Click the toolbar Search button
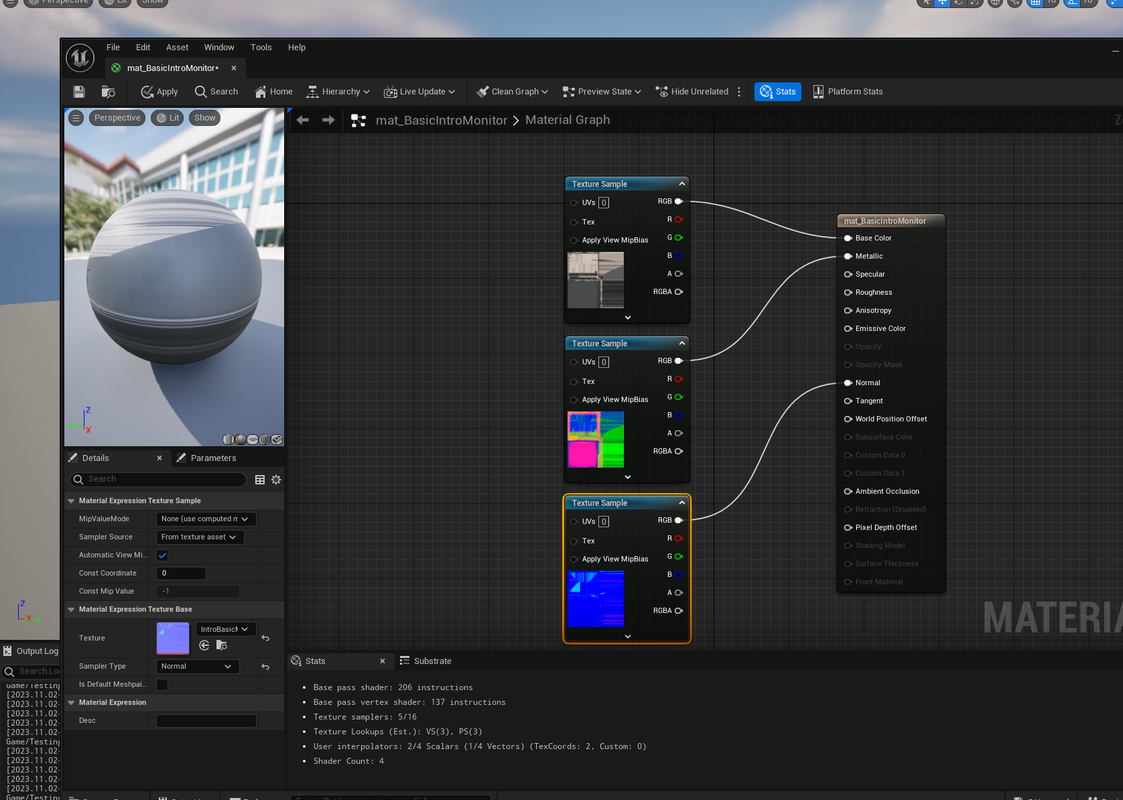 (216, 92)
